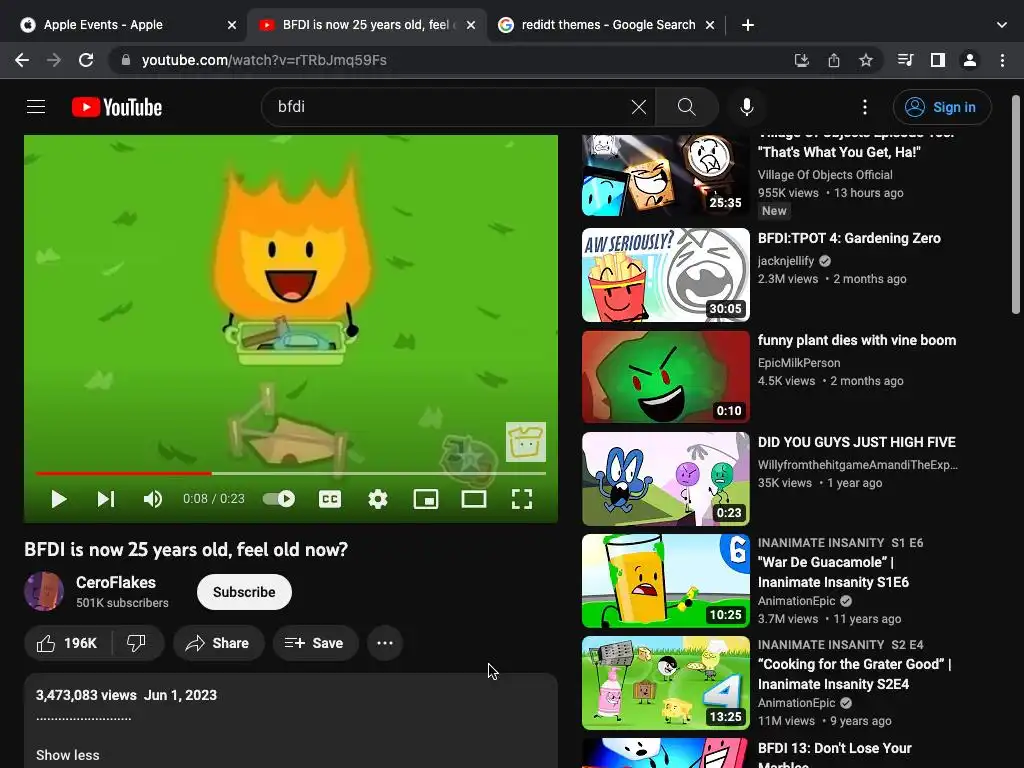
Task: Close the Google Search tab
Action: point(710,25)
